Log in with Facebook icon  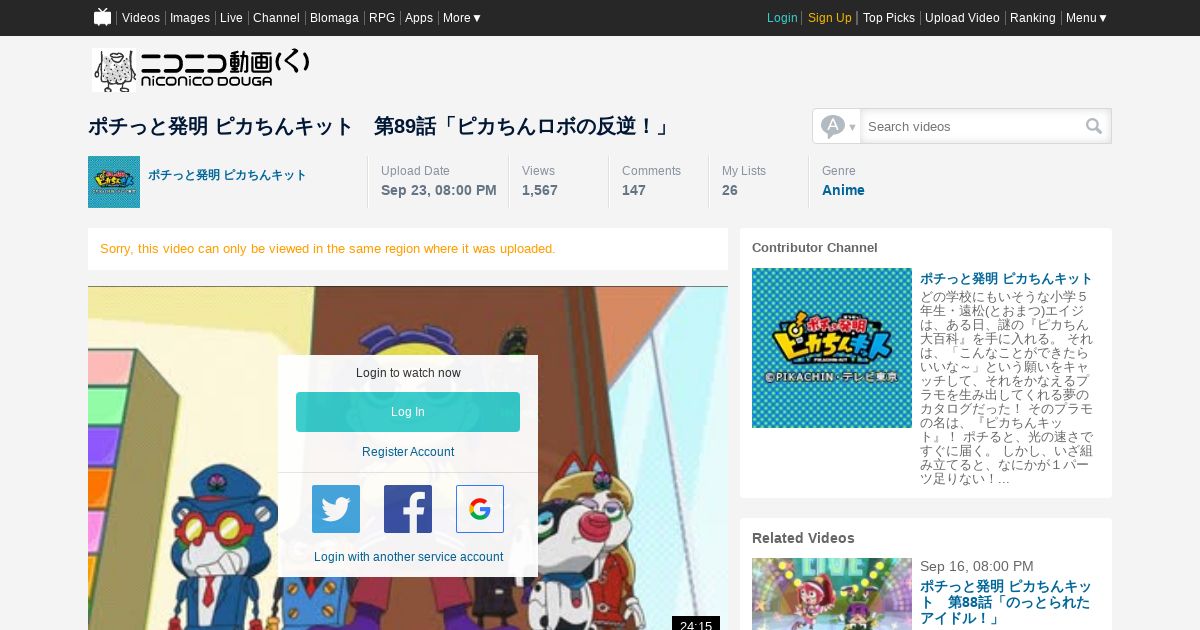pos(408,509)
